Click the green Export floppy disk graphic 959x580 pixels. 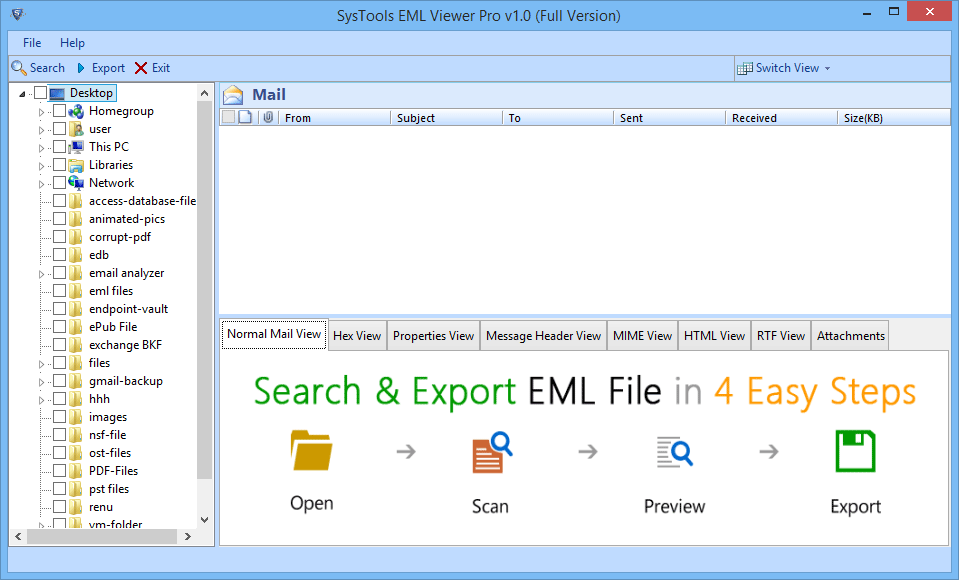click(x=856, y=452)
